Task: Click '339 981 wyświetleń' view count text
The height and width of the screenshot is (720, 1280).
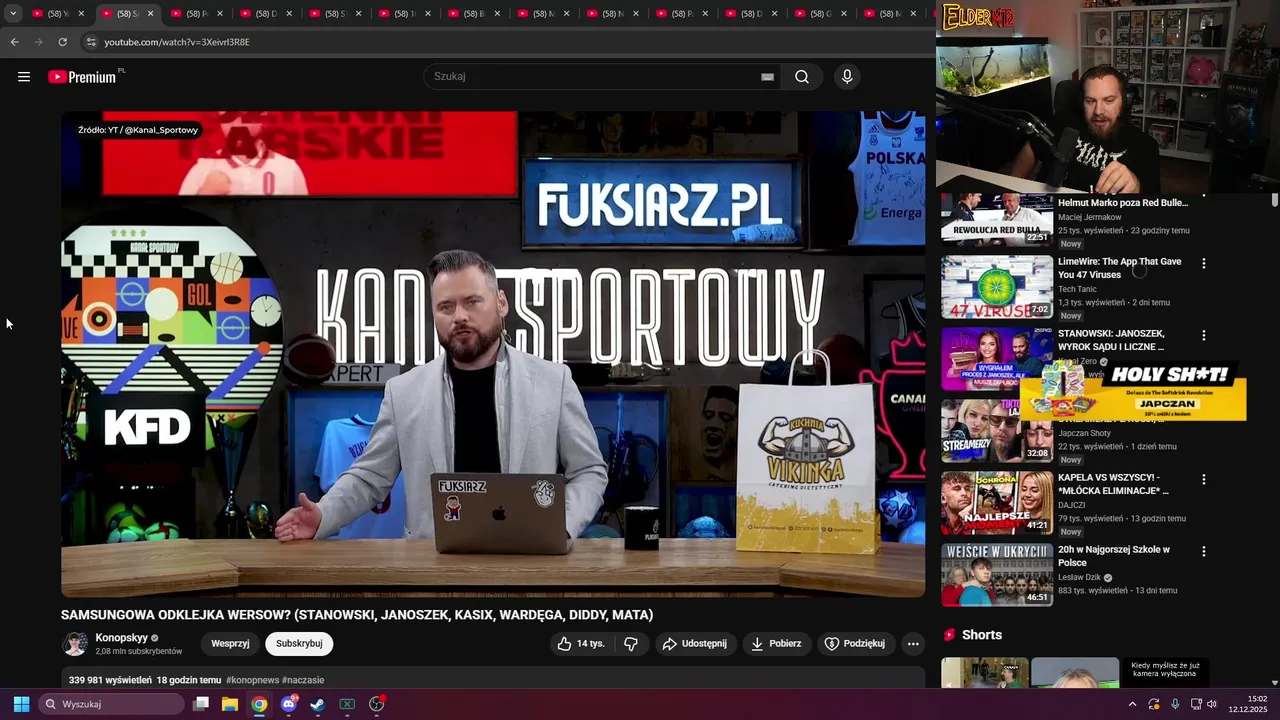Action: click(x=110, y=680)
